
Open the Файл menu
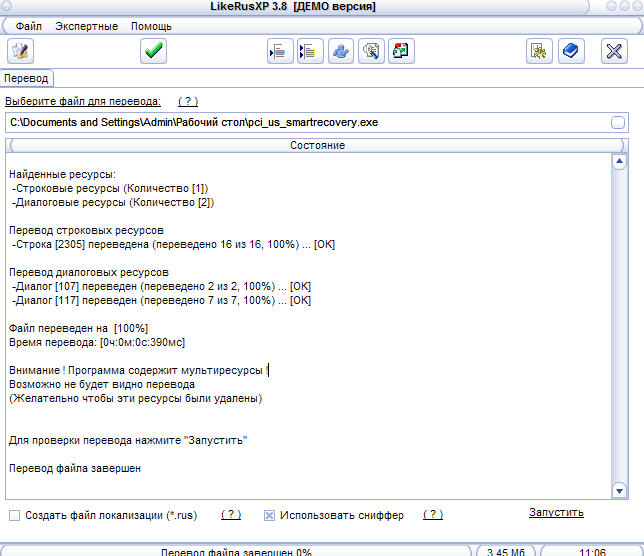click(x=29, y=26)
